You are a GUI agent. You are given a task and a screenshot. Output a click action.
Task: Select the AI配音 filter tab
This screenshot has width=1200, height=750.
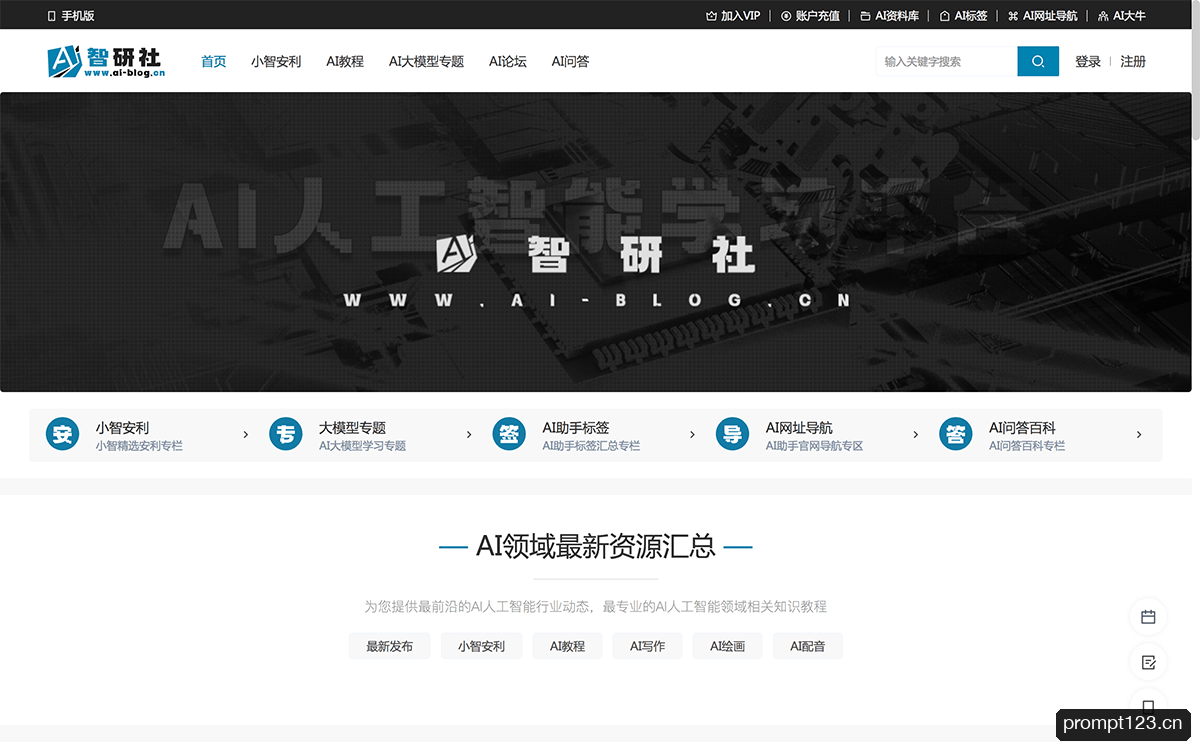(x=807, y=646)
